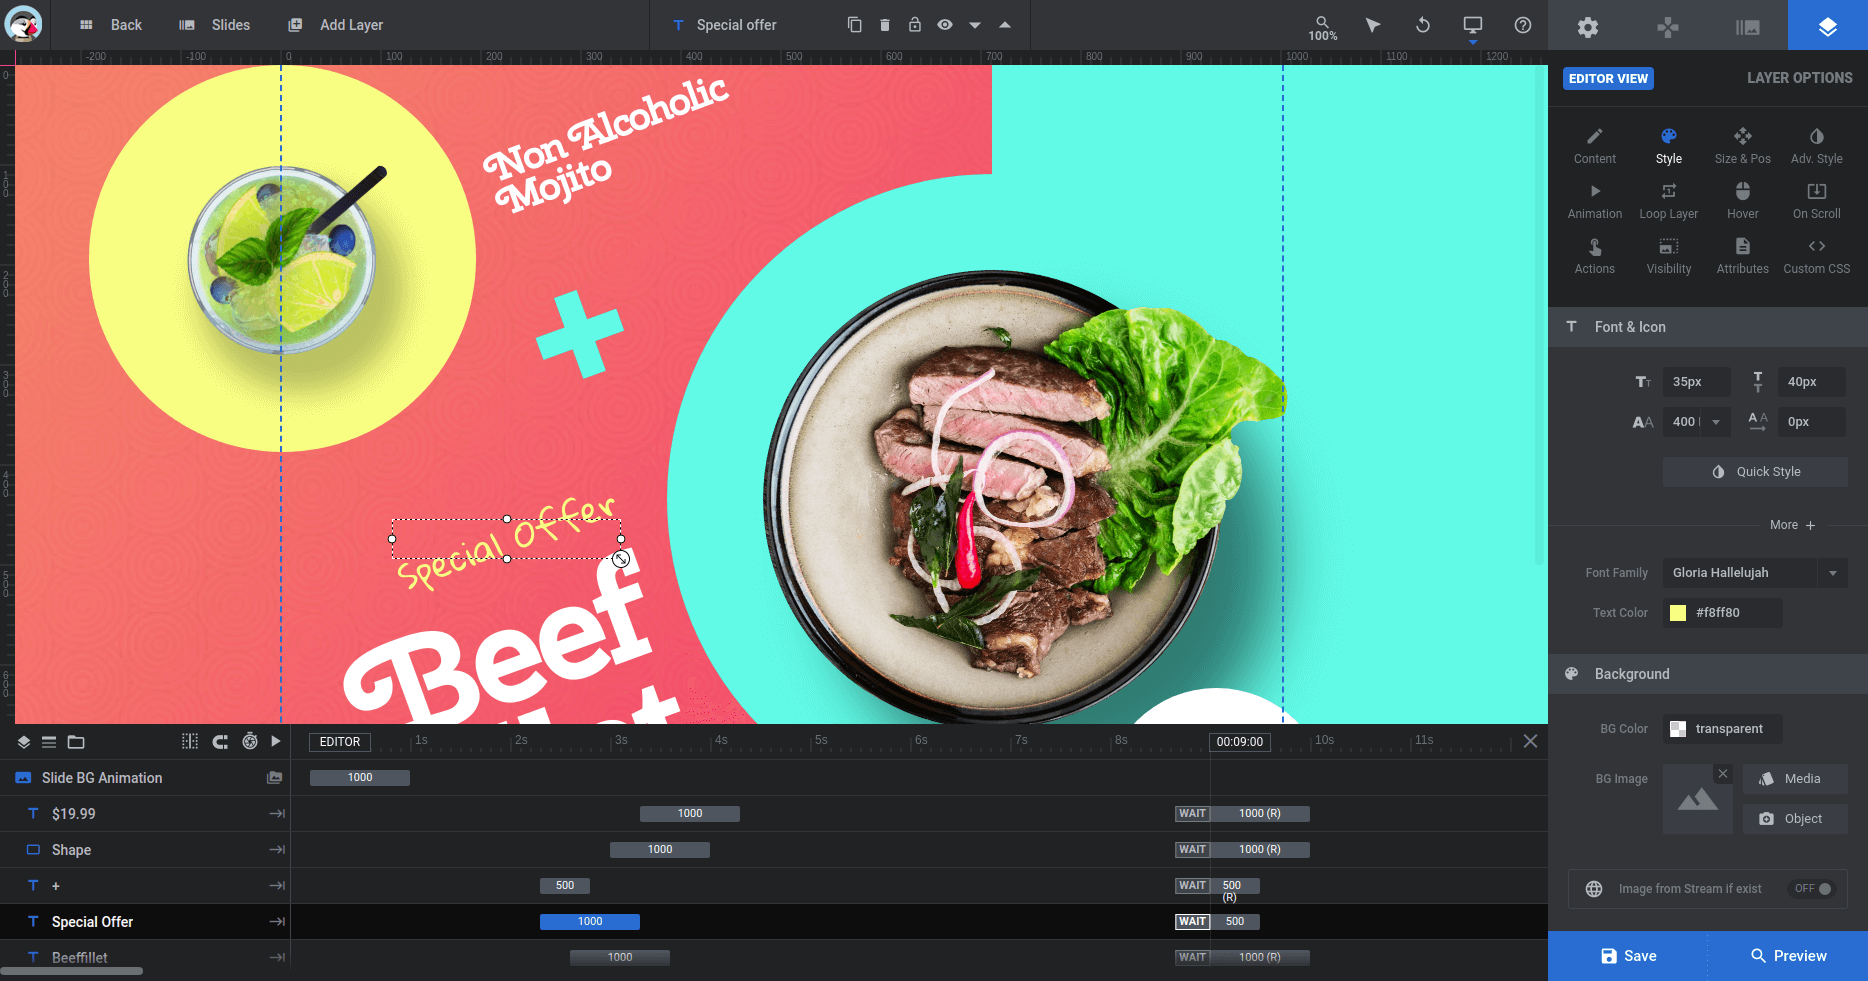Lock the Special offer layer with padlock icon
1868x981 pixels.
(914, 25)
